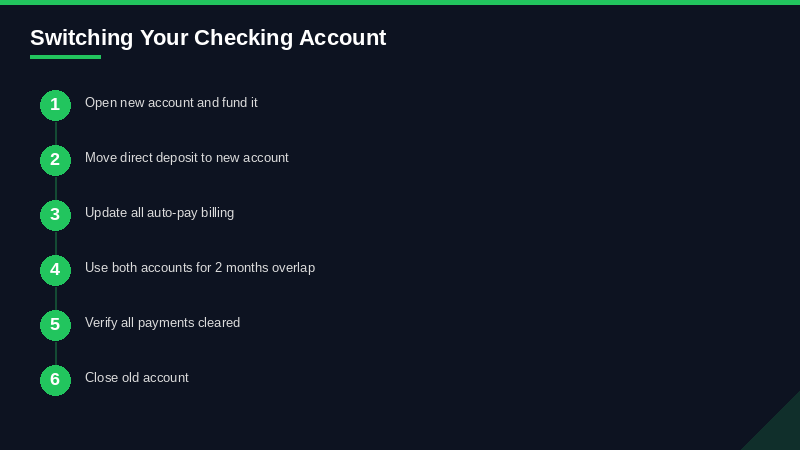Select connector line between steps 1 and 2

(x=56, y=133)
